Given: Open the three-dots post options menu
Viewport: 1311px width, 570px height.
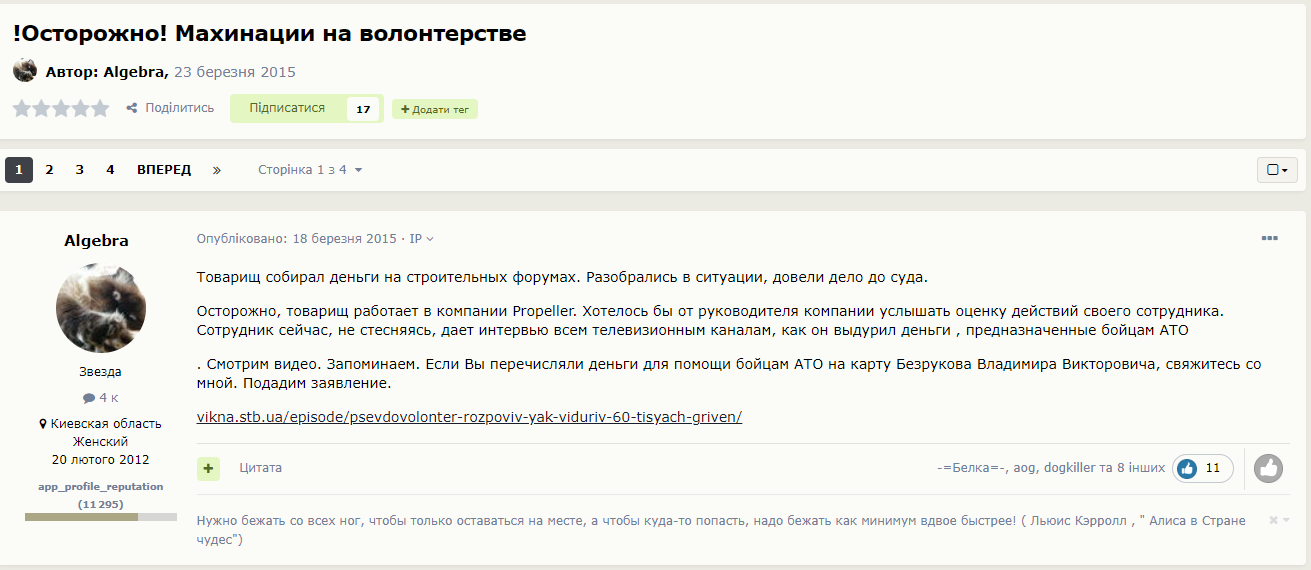Looking at the screenshot, I should 1269,238.
